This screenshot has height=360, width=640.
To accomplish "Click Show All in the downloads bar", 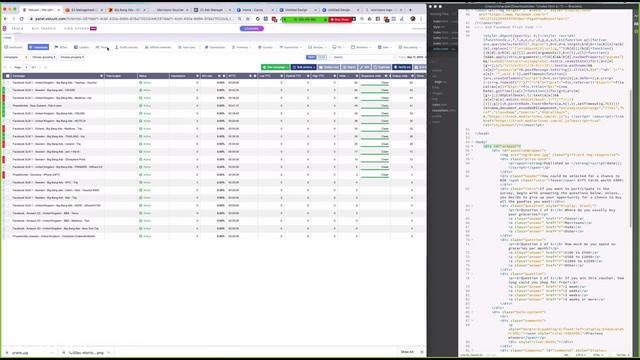I will pyautogui.click(x=407, y=352).
